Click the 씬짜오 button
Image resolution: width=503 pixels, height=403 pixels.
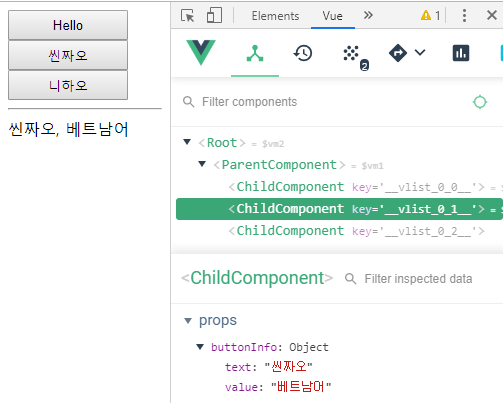tap(68, 55)
